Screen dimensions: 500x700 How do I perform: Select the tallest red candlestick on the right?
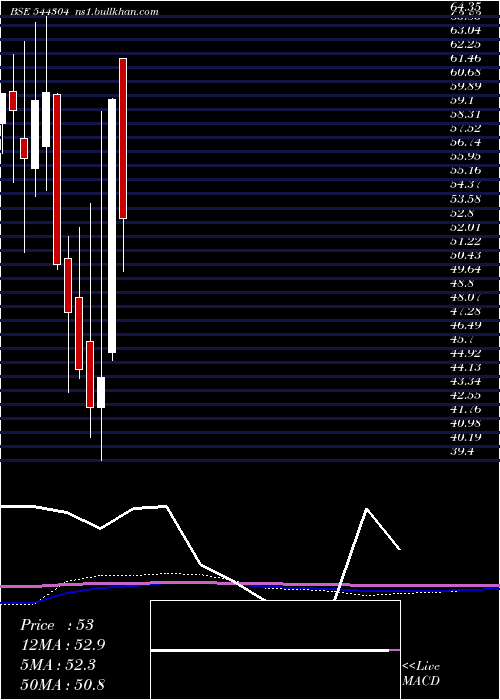click(x=123, y=138)
